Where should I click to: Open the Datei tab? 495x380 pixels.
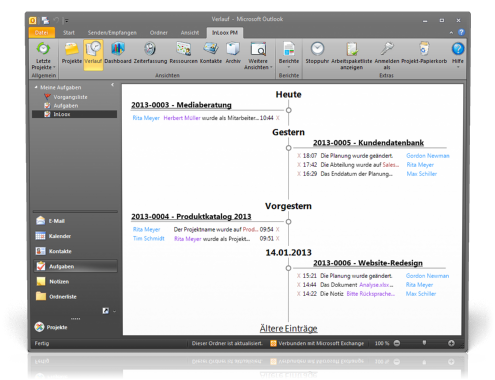pyautogui.click(x=42, y=32)
